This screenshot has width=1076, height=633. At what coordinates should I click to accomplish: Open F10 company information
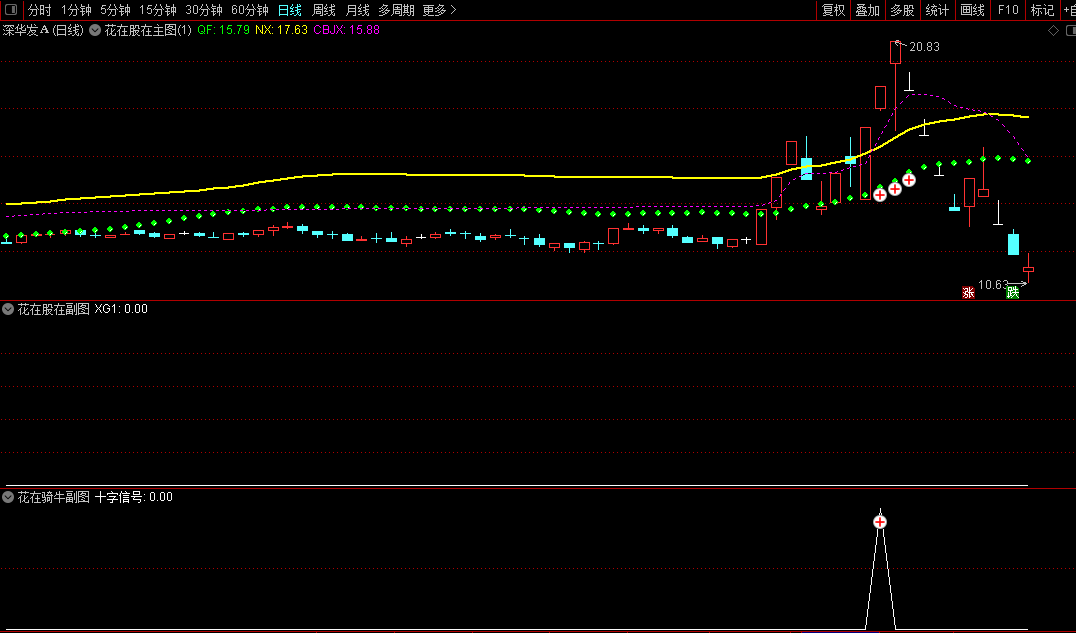pyautogui.click(x=1007, y=10)
